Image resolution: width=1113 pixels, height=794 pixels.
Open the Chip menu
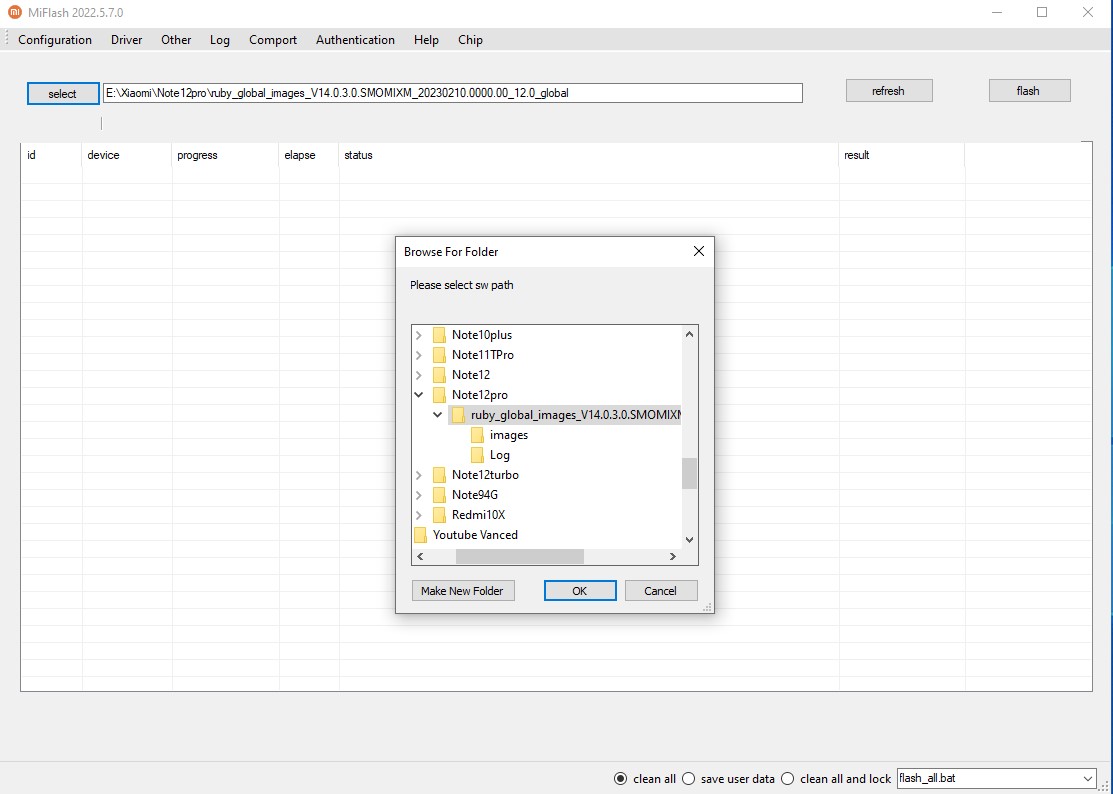470,40
